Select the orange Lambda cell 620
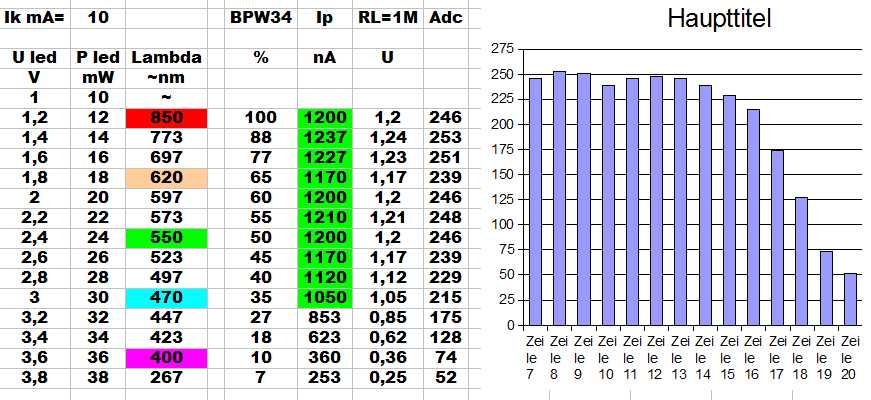Viewport: 871px width, 400px height. pyautogui.click(x=166, y=177)
